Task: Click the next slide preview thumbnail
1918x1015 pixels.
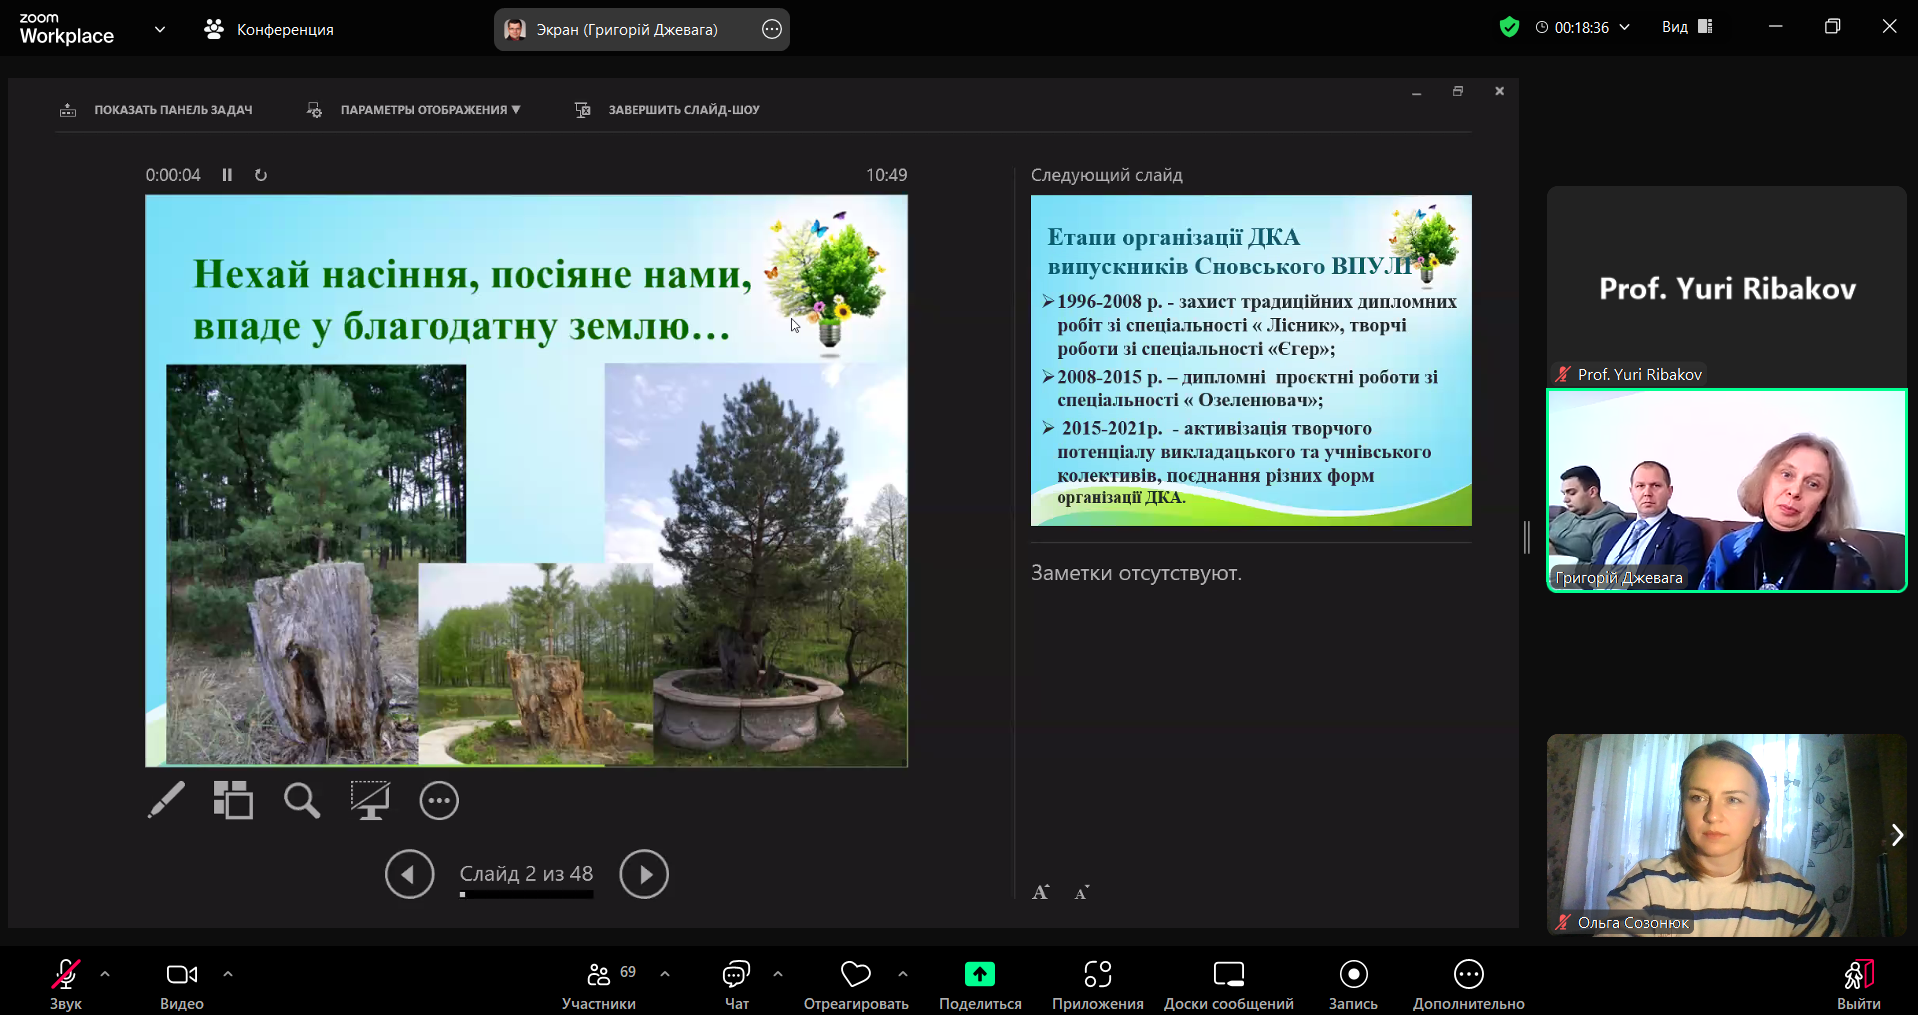Action: coord(1251,360)
